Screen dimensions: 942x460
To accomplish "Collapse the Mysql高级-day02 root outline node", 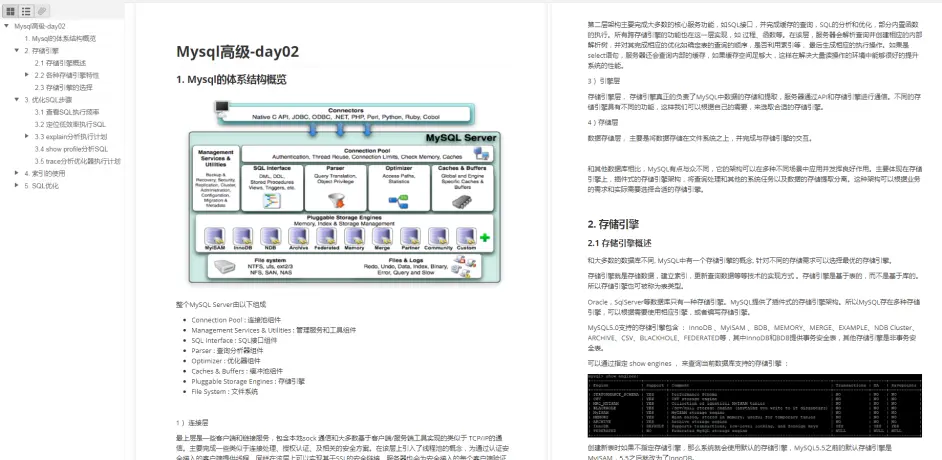I will click(6, 26).
